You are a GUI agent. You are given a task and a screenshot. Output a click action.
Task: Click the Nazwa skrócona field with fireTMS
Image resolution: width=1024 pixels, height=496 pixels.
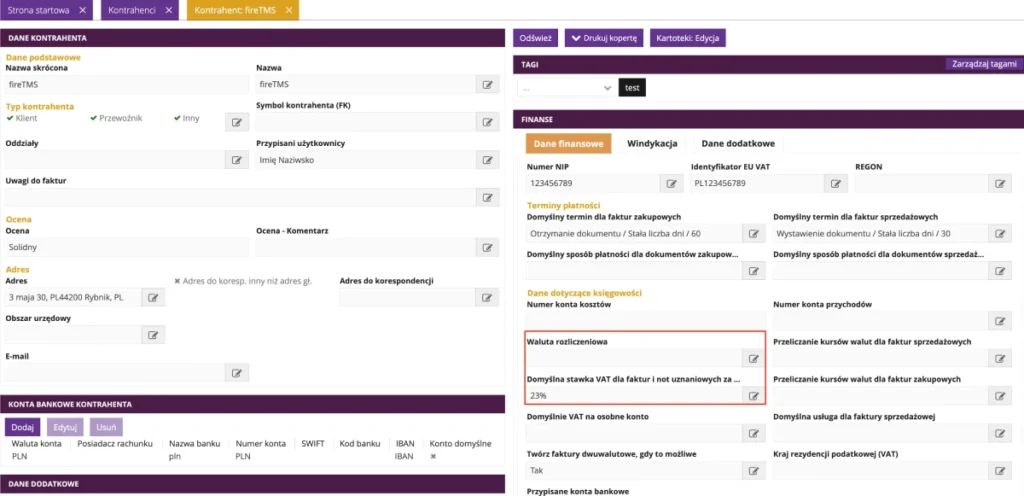tap(127, 84)
